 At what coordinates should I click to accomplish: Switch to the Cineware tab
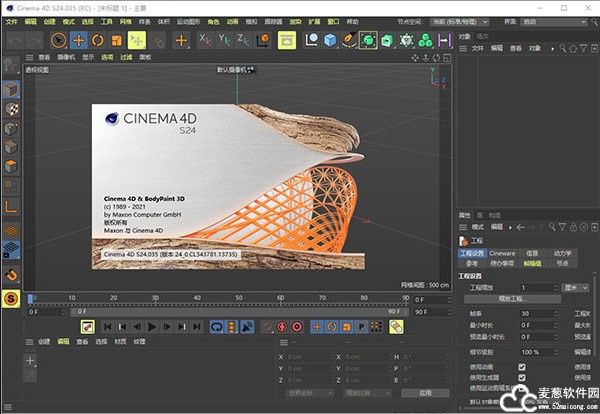502,253
